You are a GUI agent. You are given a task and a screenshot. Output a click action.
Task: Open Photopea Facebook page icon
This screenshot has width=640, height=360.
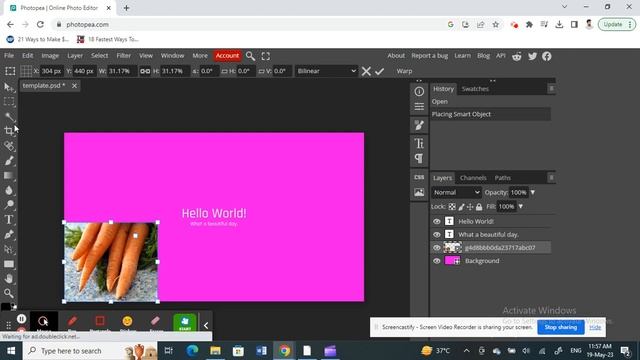point(547,56)
